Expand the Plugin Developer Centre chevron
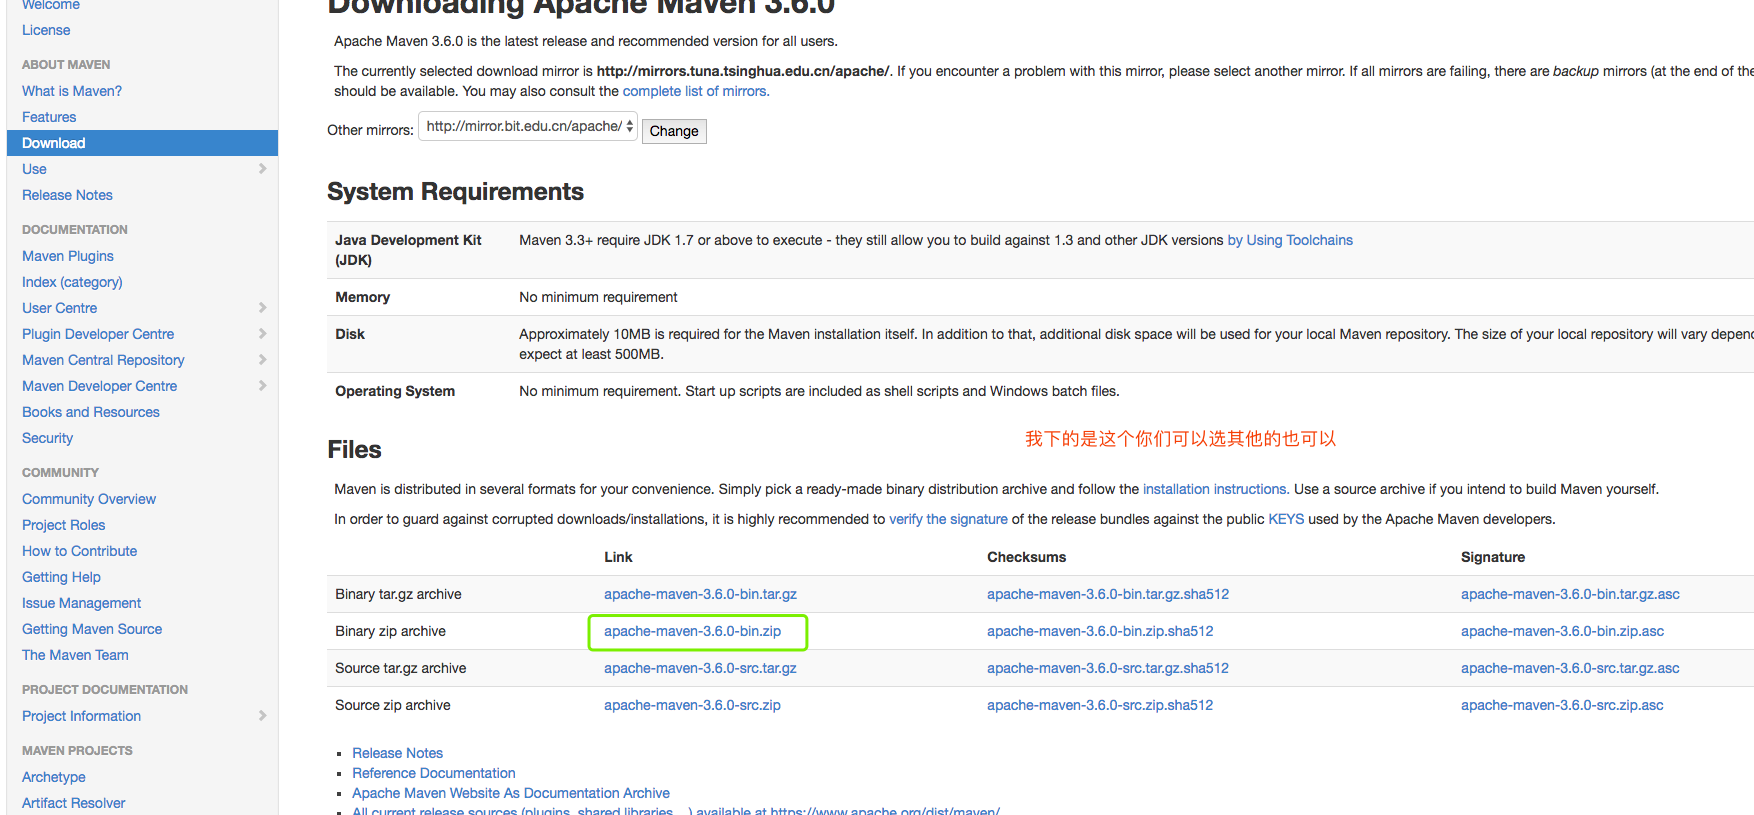The image size is (1754, 815). pyautogui.click(x=263, y=334)
